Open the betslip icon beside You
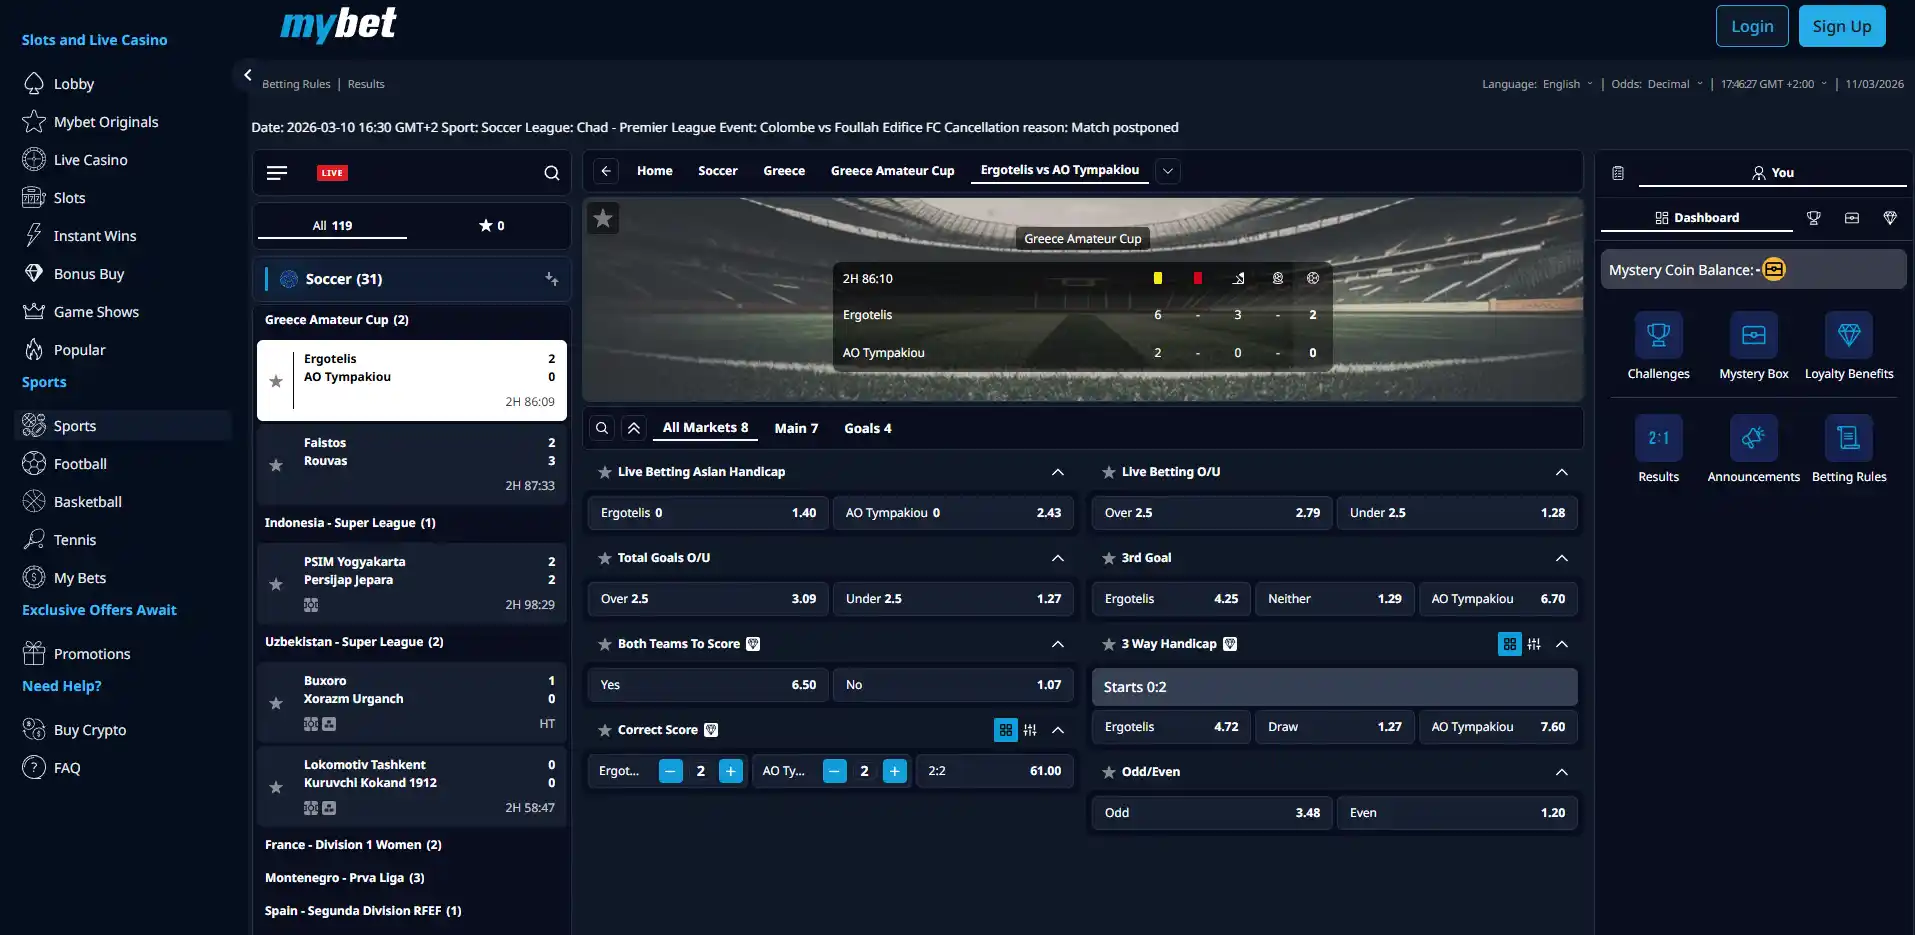Image resolution: width=1915 pixels, height=935 pixels. (1618, 173)
